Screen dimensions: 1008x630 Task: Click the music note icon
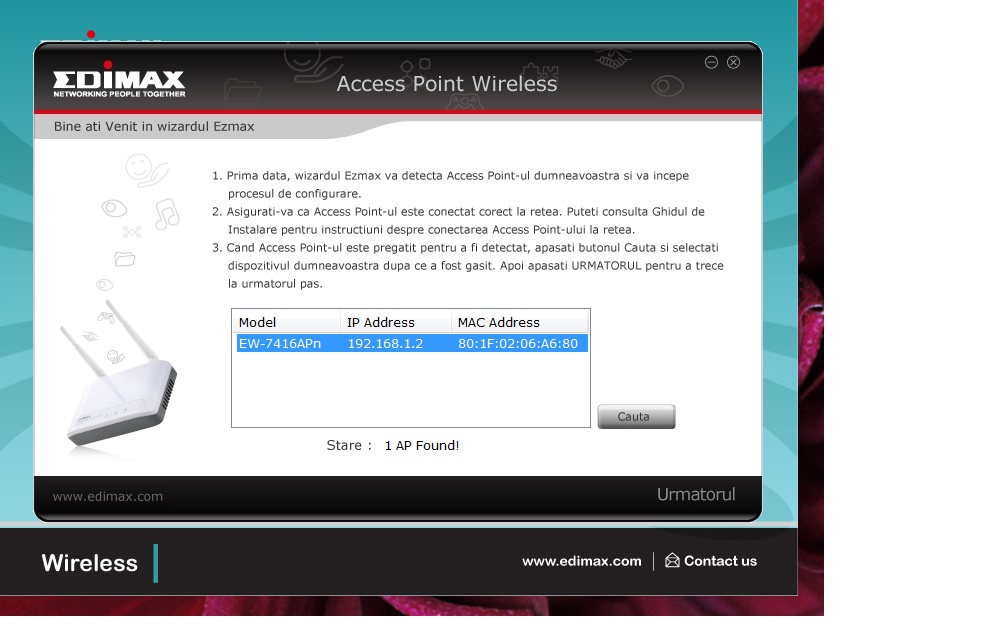click(x=167, y=213)
